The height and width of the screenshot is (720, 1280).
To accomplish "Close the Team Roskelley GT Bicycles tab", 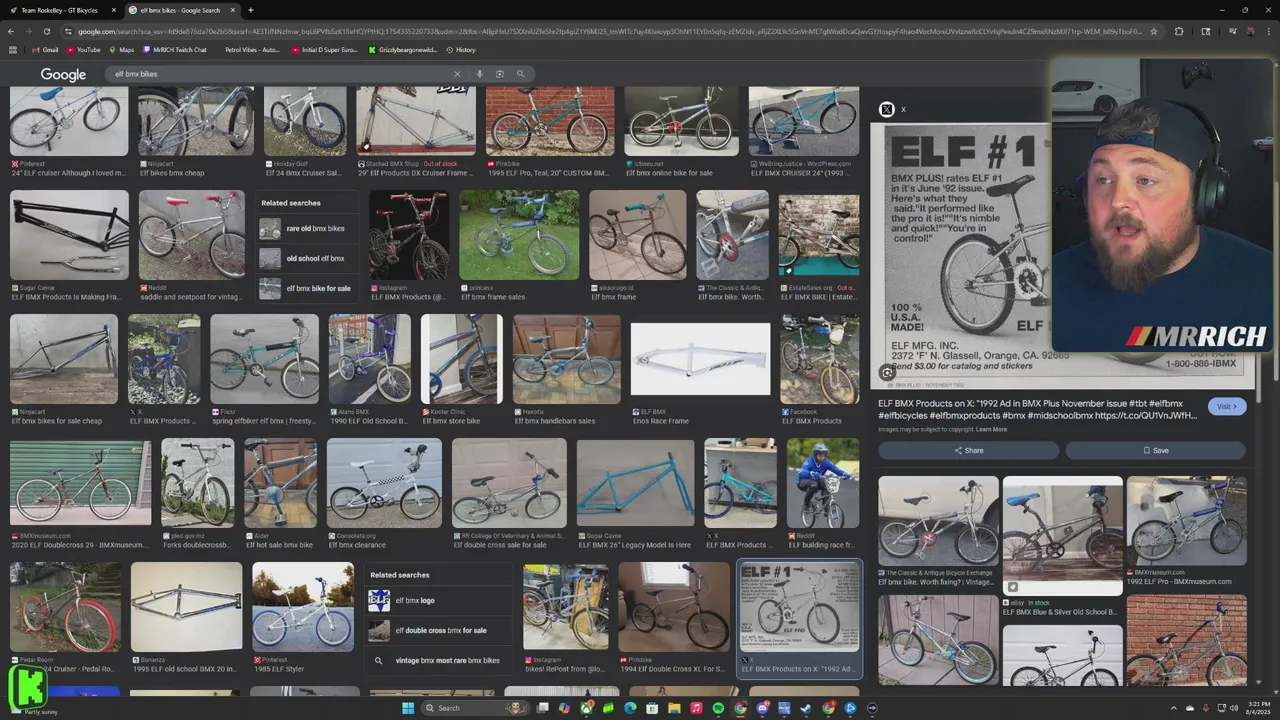I will 115,10.
